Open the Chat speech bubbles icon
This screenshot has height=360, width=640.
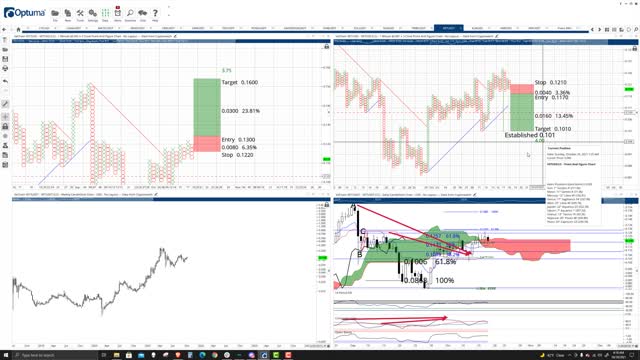click(142, 13)
